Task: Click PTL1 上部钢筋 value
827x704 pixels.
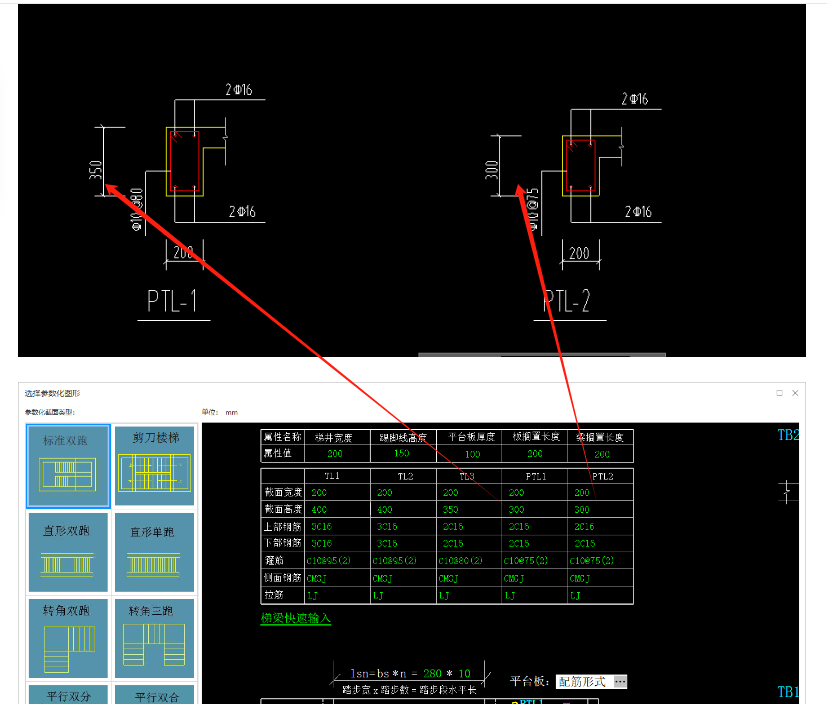Action: [x=519, y=526]
